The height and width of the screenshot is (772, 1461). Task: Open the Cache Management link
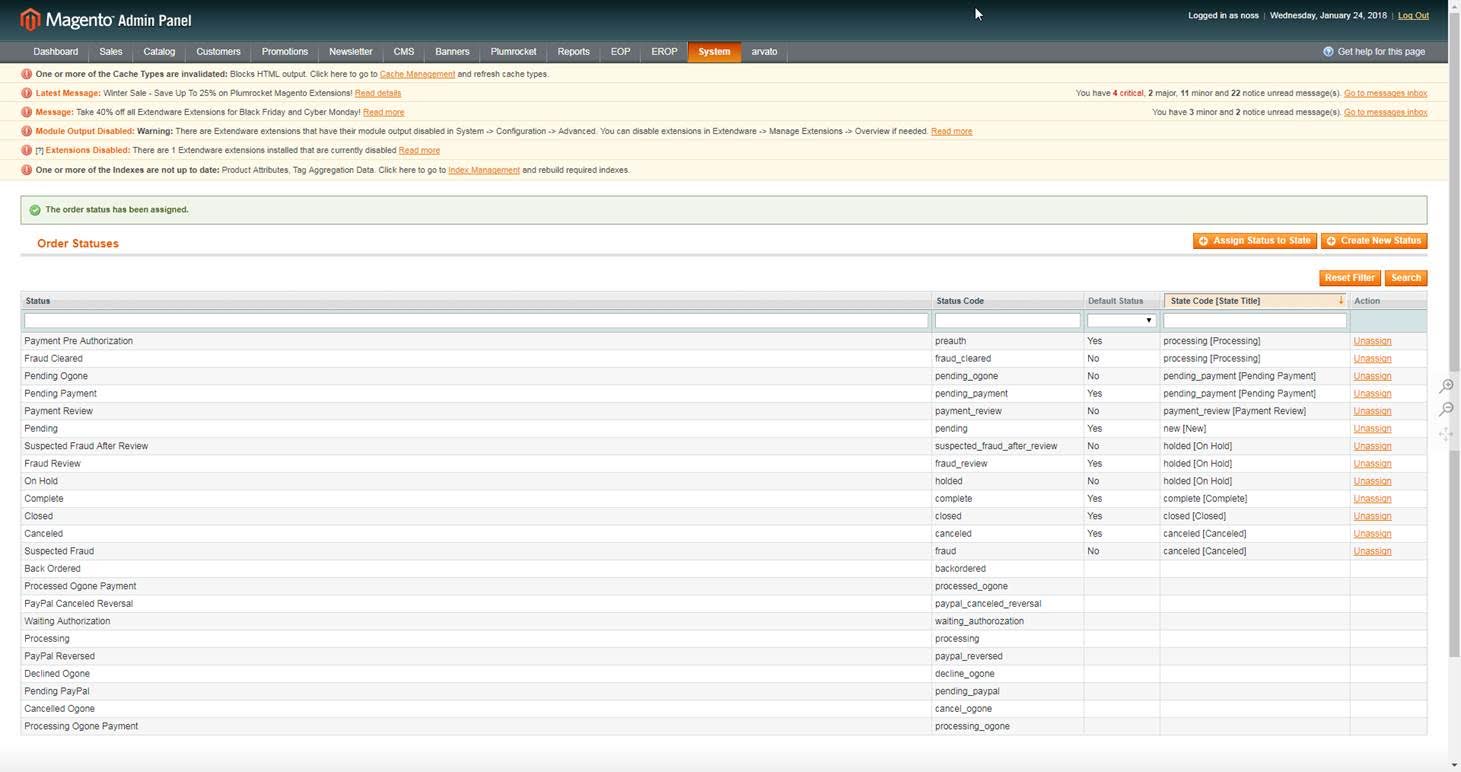[x=417, y=74]
